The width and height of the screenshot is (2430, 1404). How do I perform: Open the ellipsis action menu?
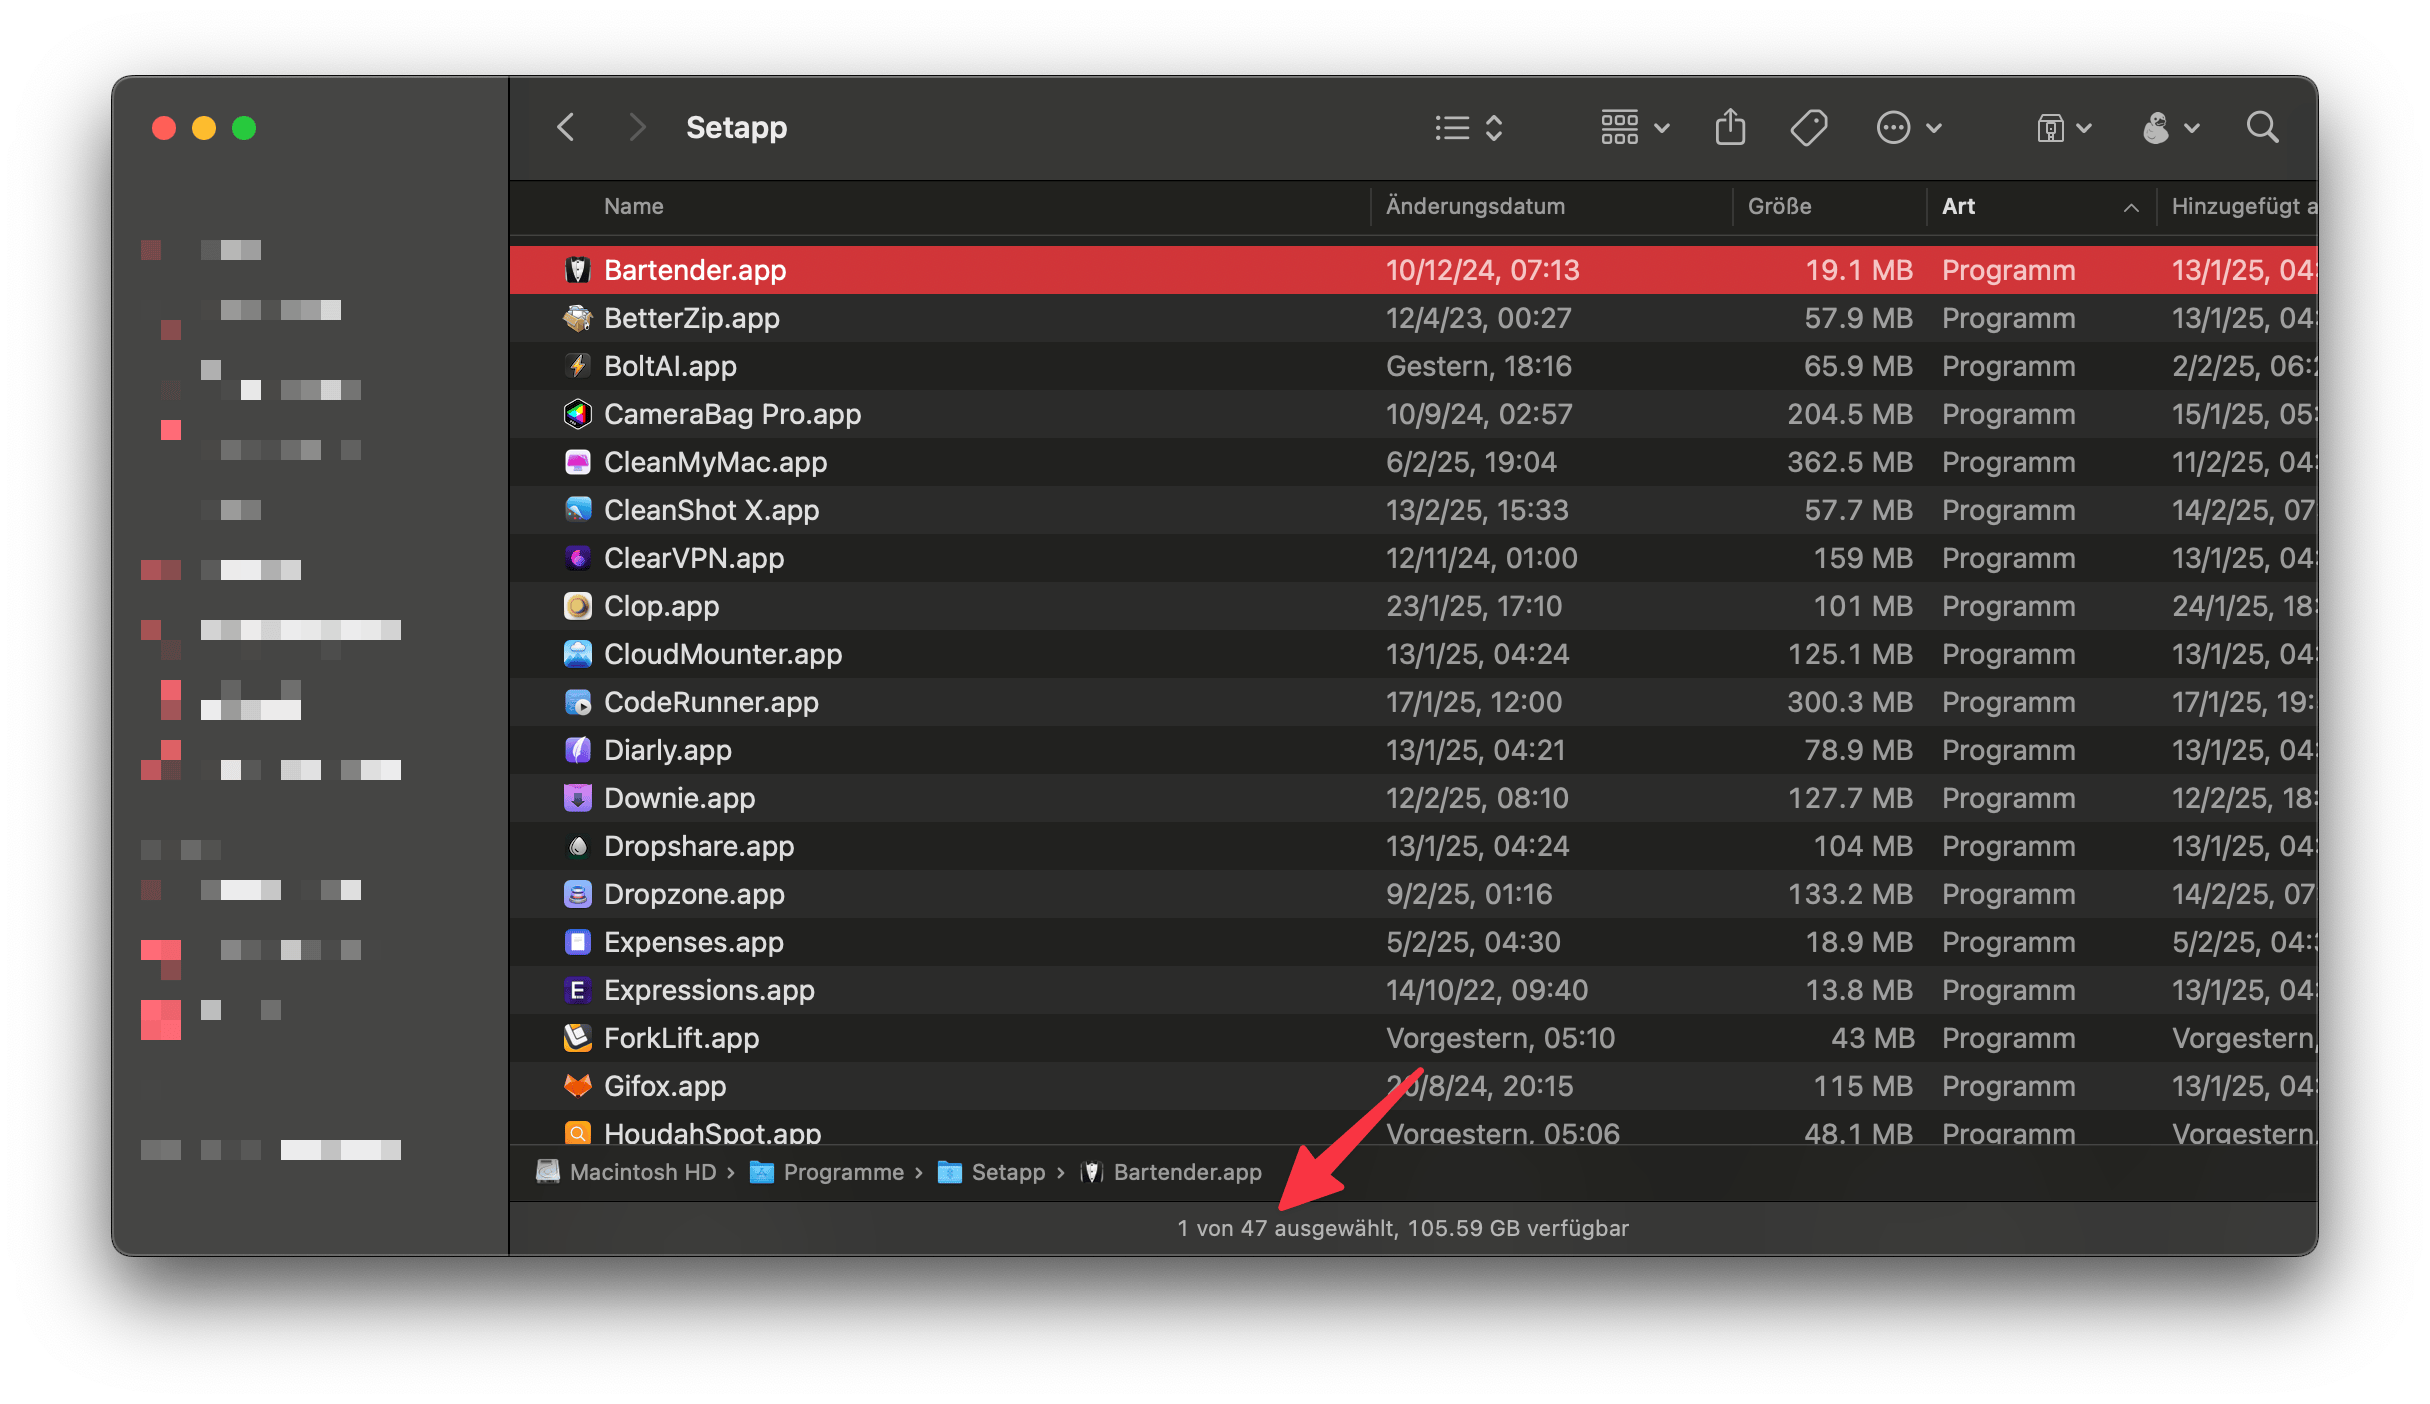click(x=1909, y=128)
